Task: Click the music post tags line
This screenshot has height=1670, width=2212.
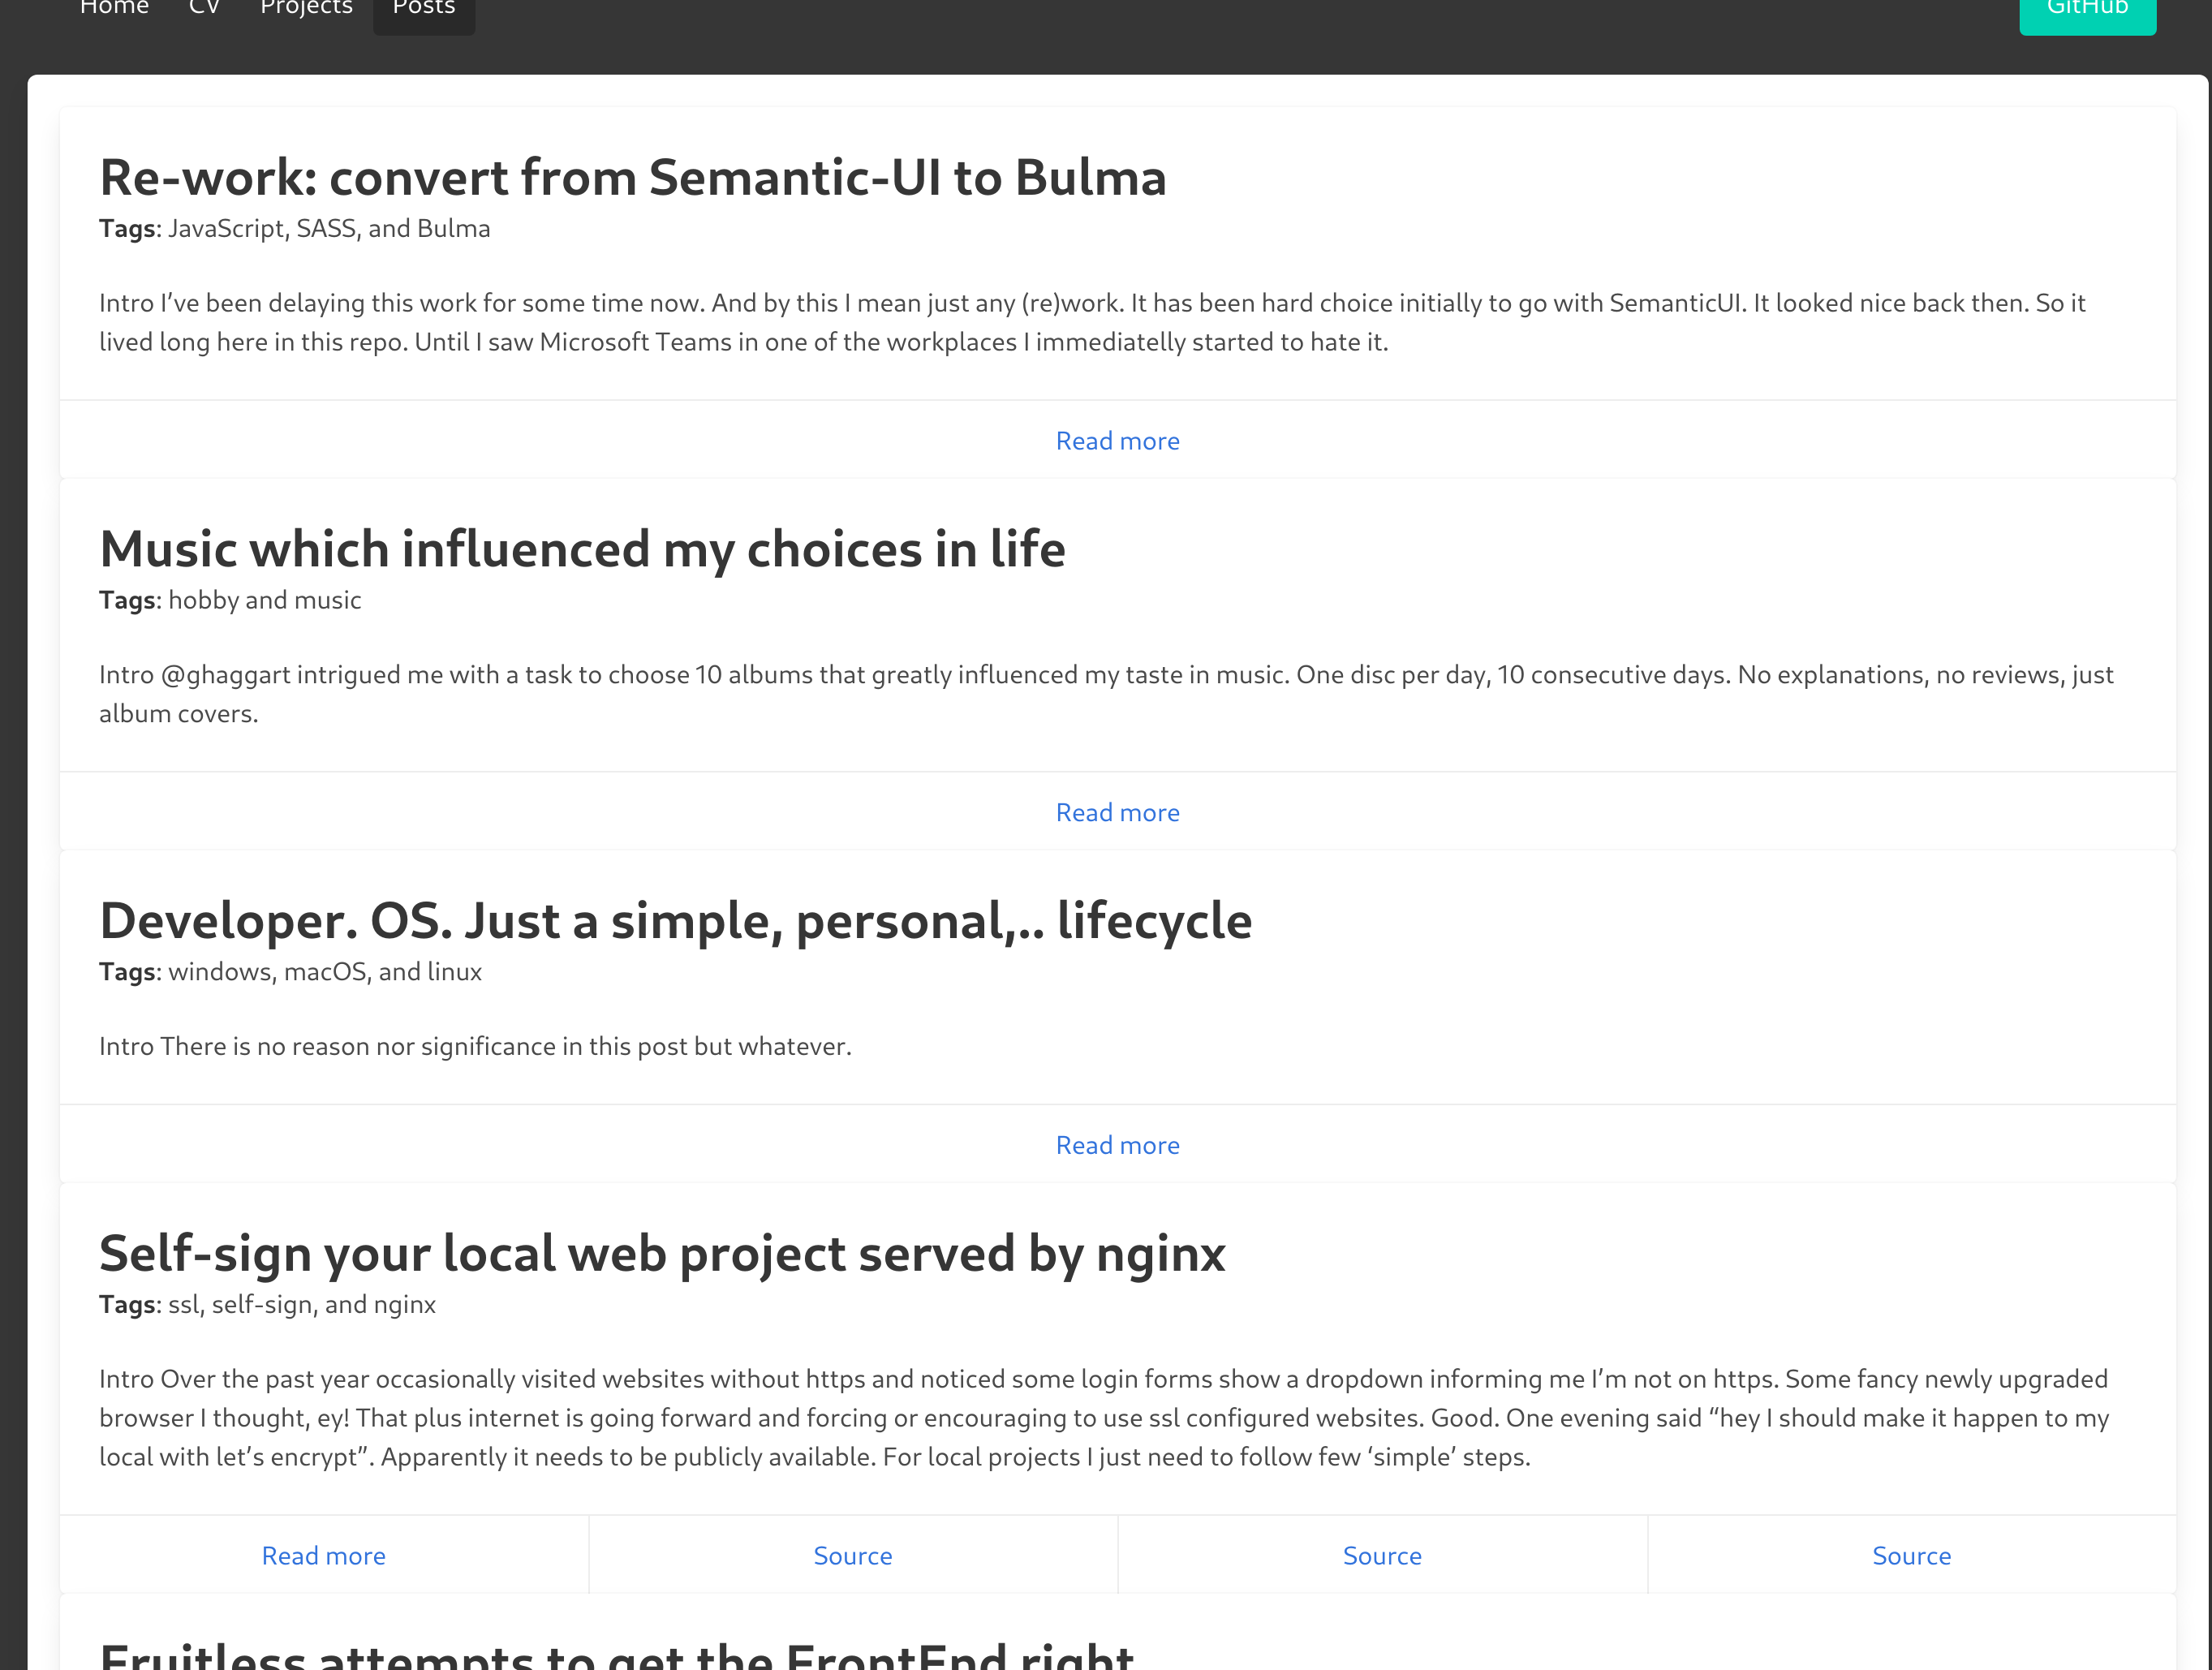Action: [230, 600]
